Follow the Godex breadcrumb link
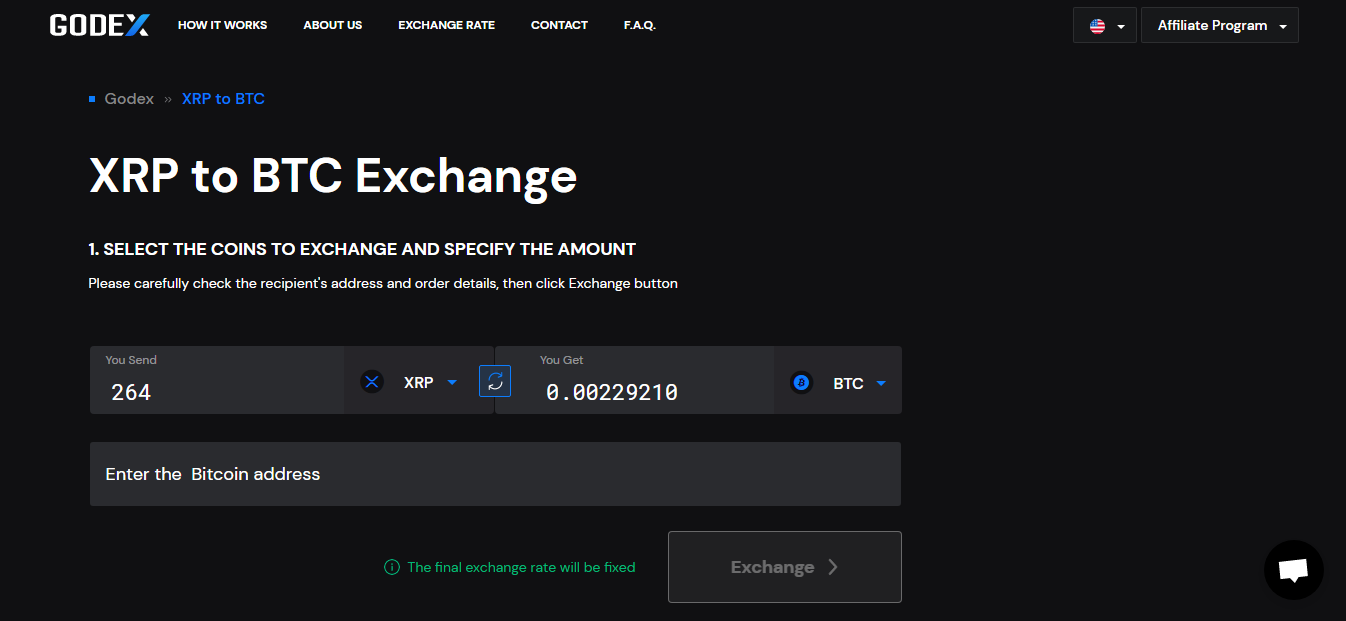 (x=129, y=99)
